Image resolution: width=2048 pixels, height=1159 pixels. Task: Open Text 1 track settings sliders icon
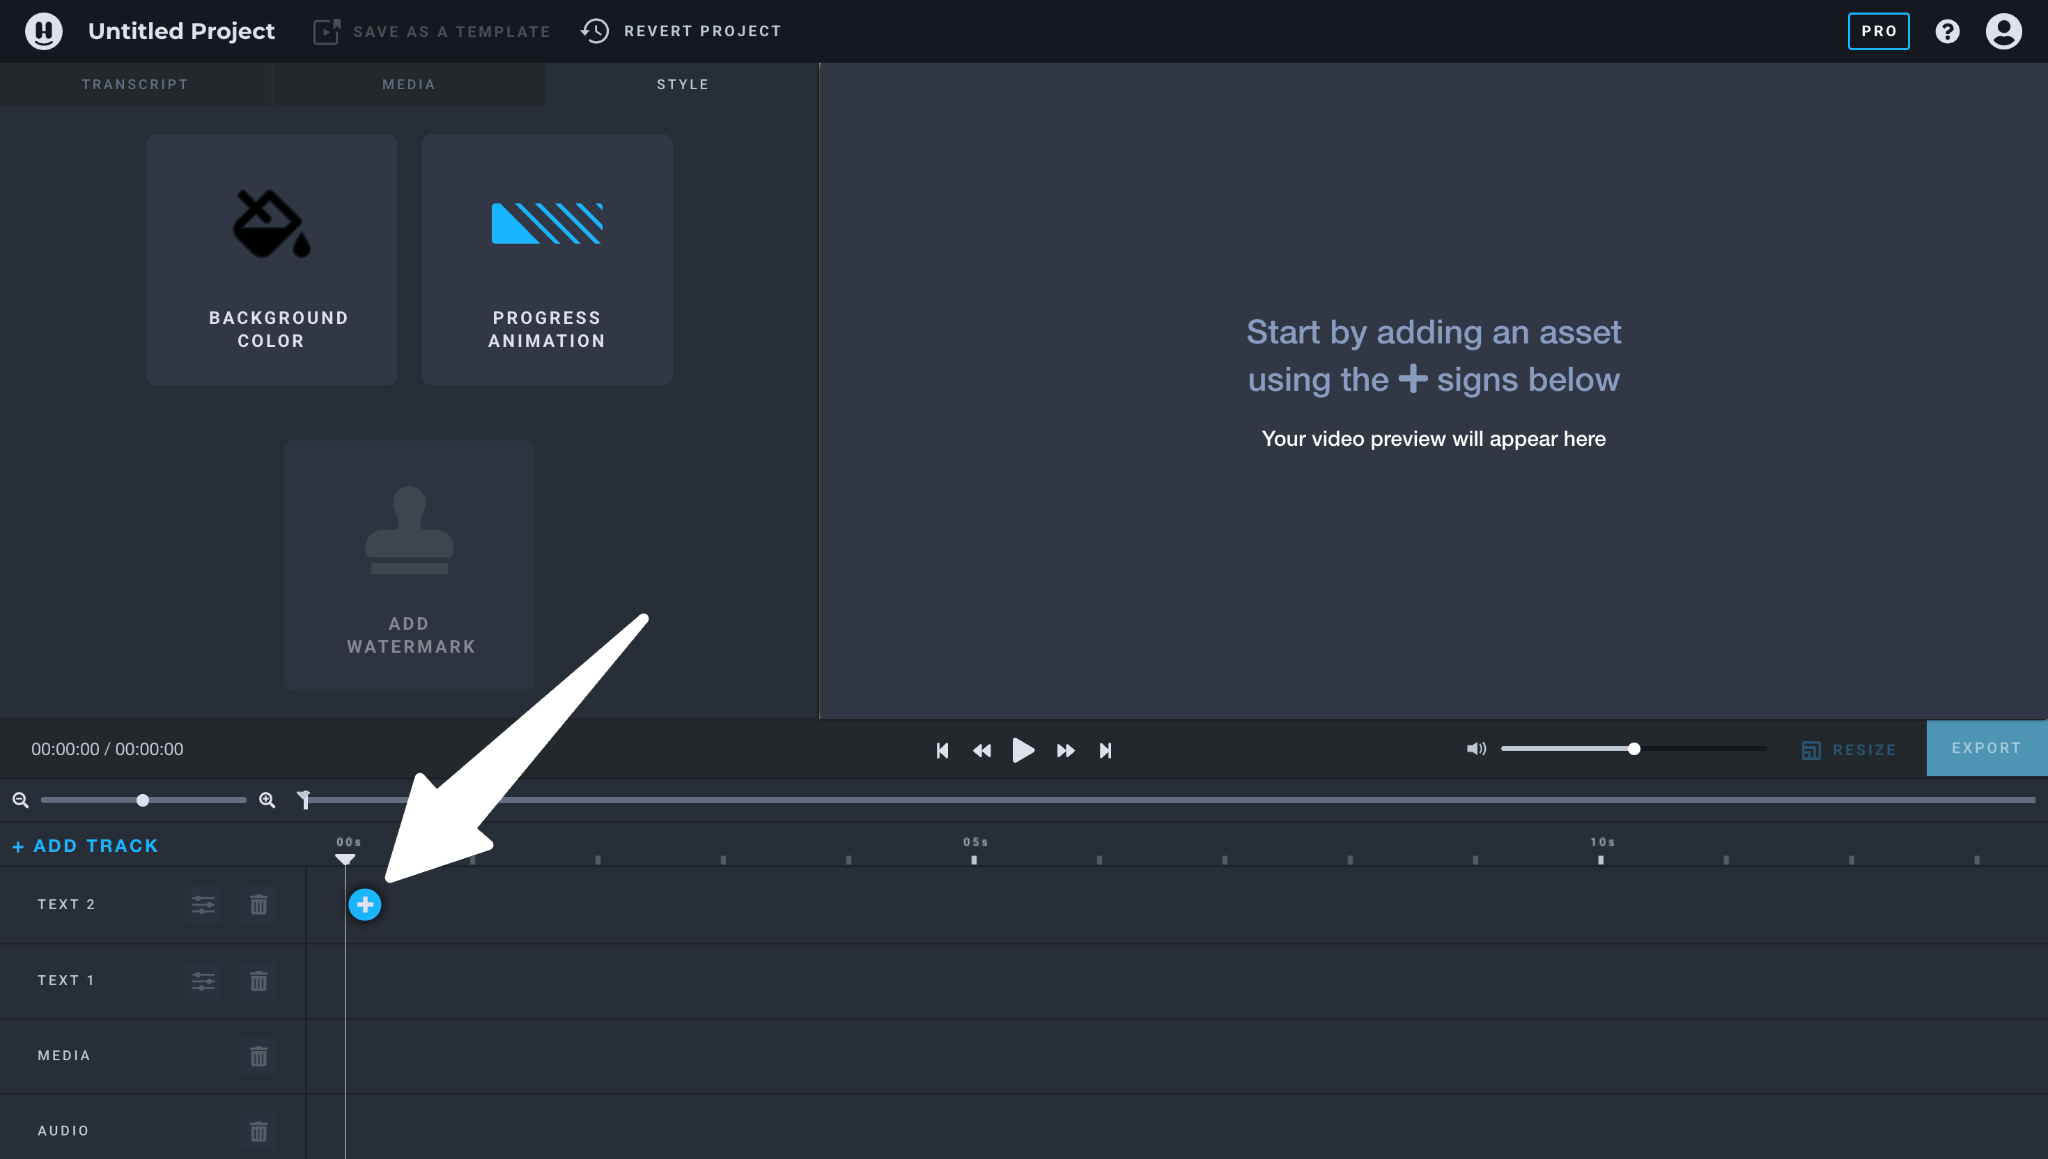[x=203, y=980]
